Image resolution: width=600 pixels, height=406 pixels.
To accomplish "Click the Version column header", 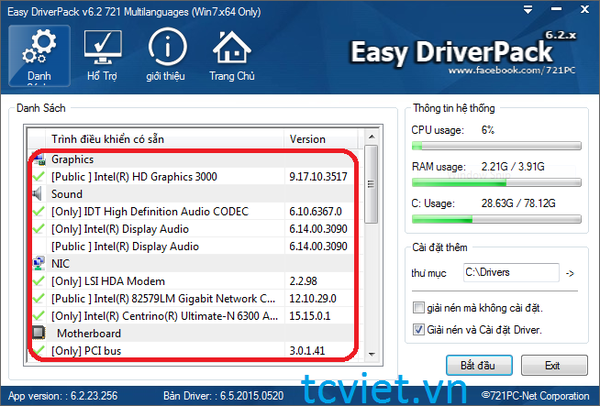I will click(321, 139).
